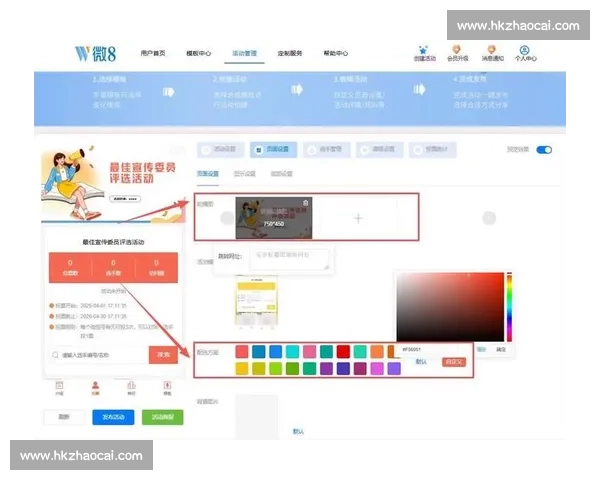Pick the bright blue swatch in first row

pos(276,351)
